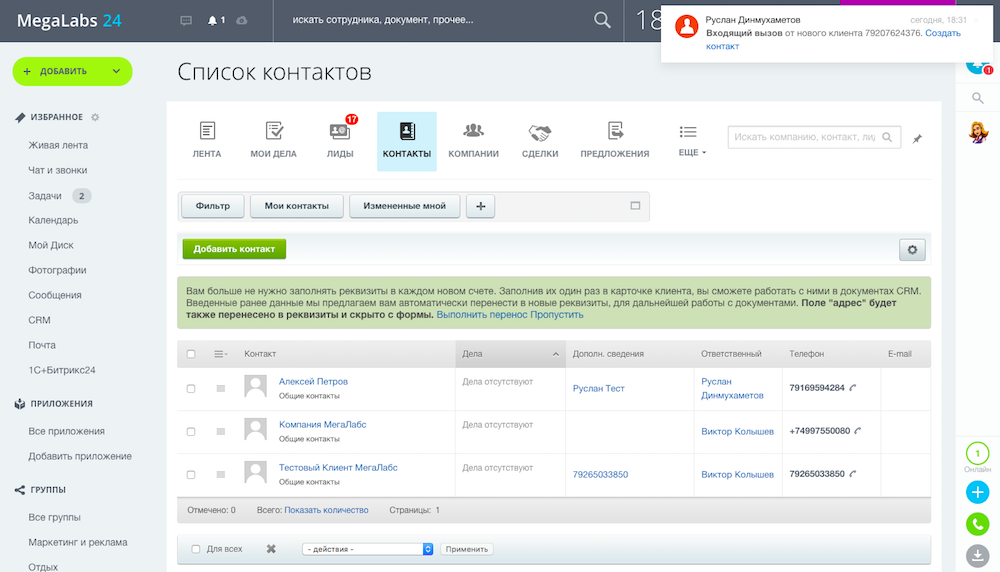Check the box for Компания МегаЛабс row
The image size is (1000, 572).
(x=191, y=431)
